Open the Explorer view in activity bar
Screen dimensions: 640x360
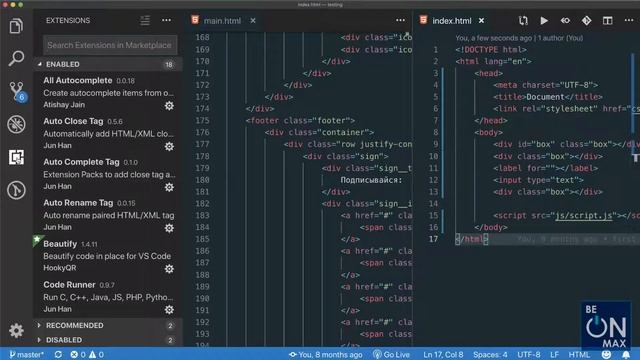[16, 27]
